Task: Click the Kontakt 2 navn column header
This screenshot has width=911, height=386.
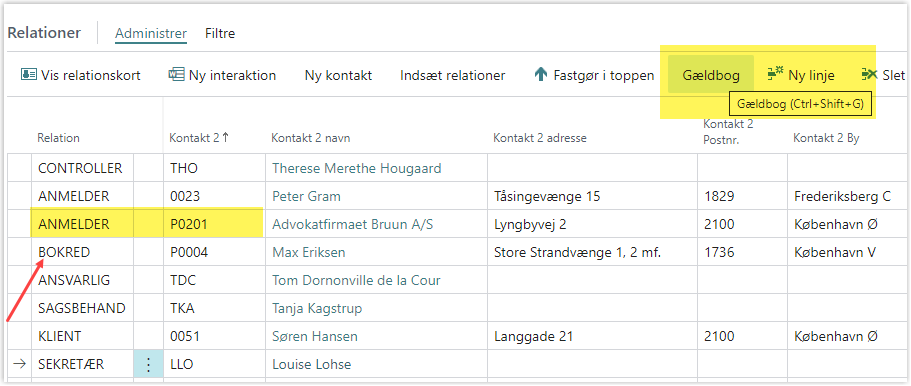Action: coord(311,138)
